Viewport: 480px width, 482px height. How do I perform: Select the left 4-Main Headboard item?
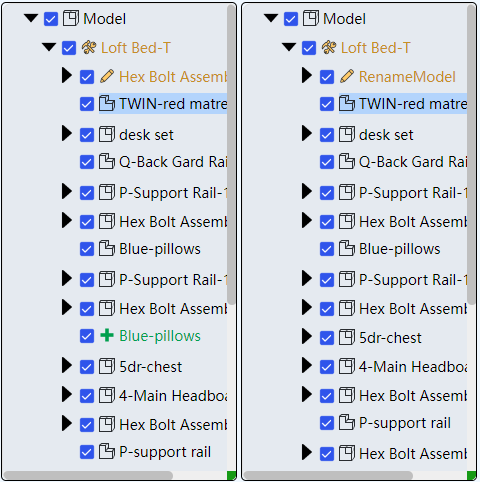point(173,395)
